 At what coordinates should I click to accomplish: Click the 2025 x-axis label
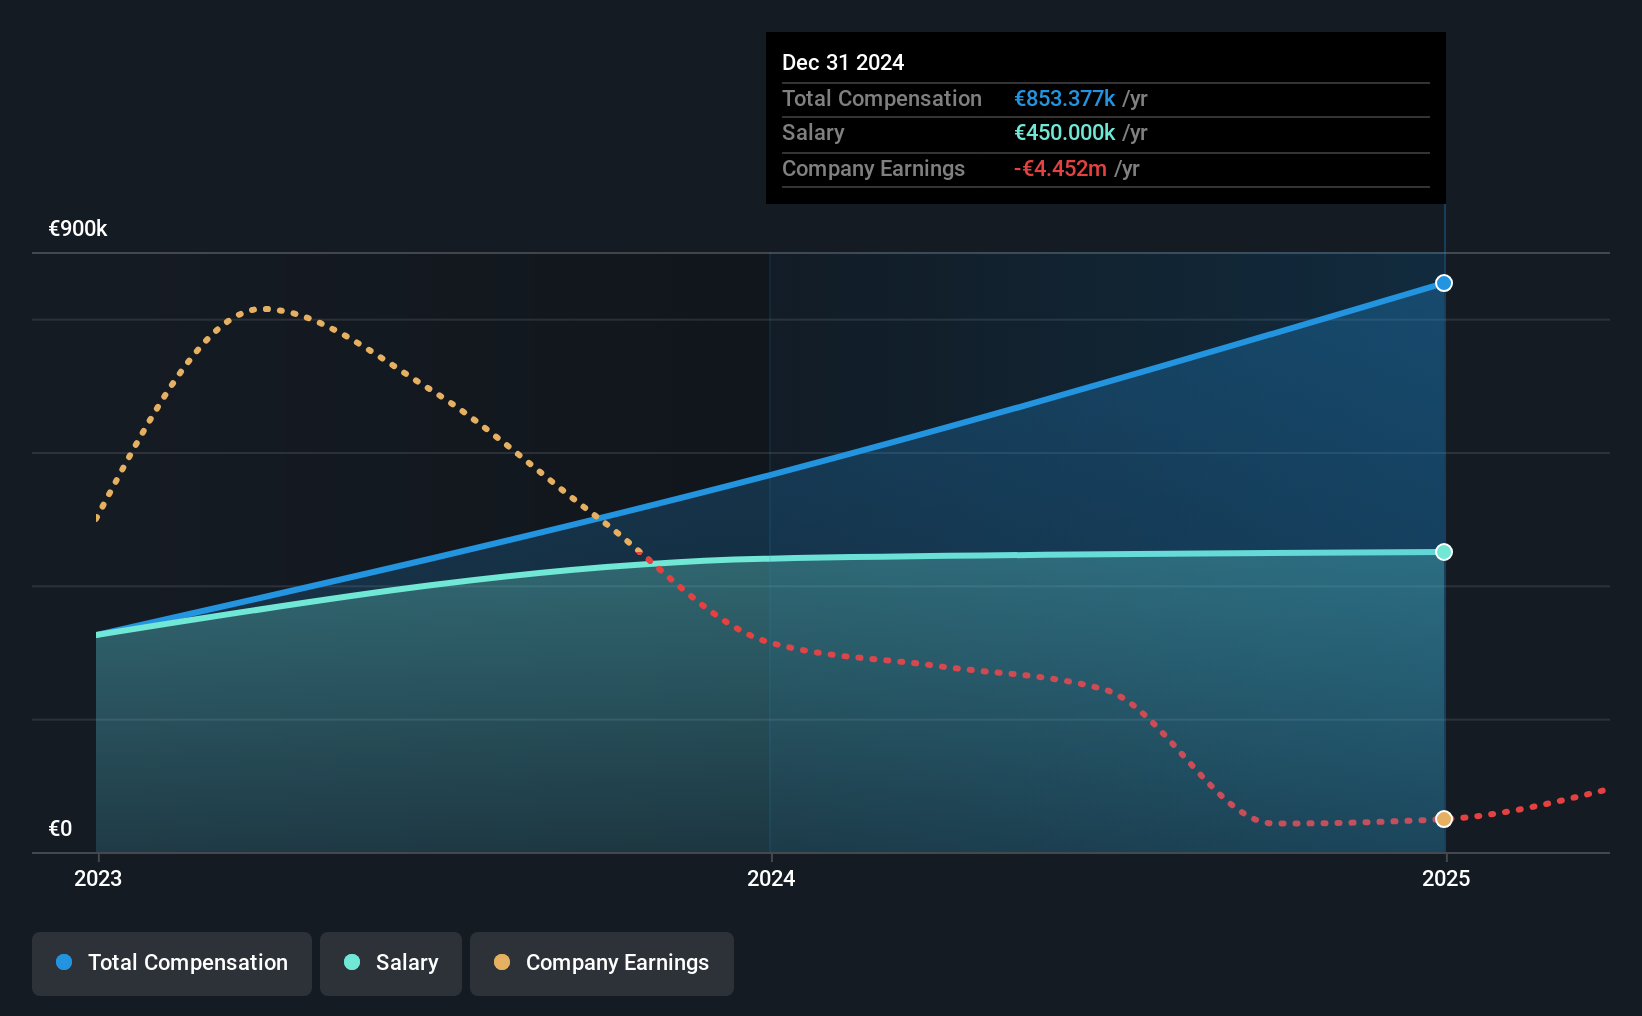pyautogui.click(x=1446, y=878)
